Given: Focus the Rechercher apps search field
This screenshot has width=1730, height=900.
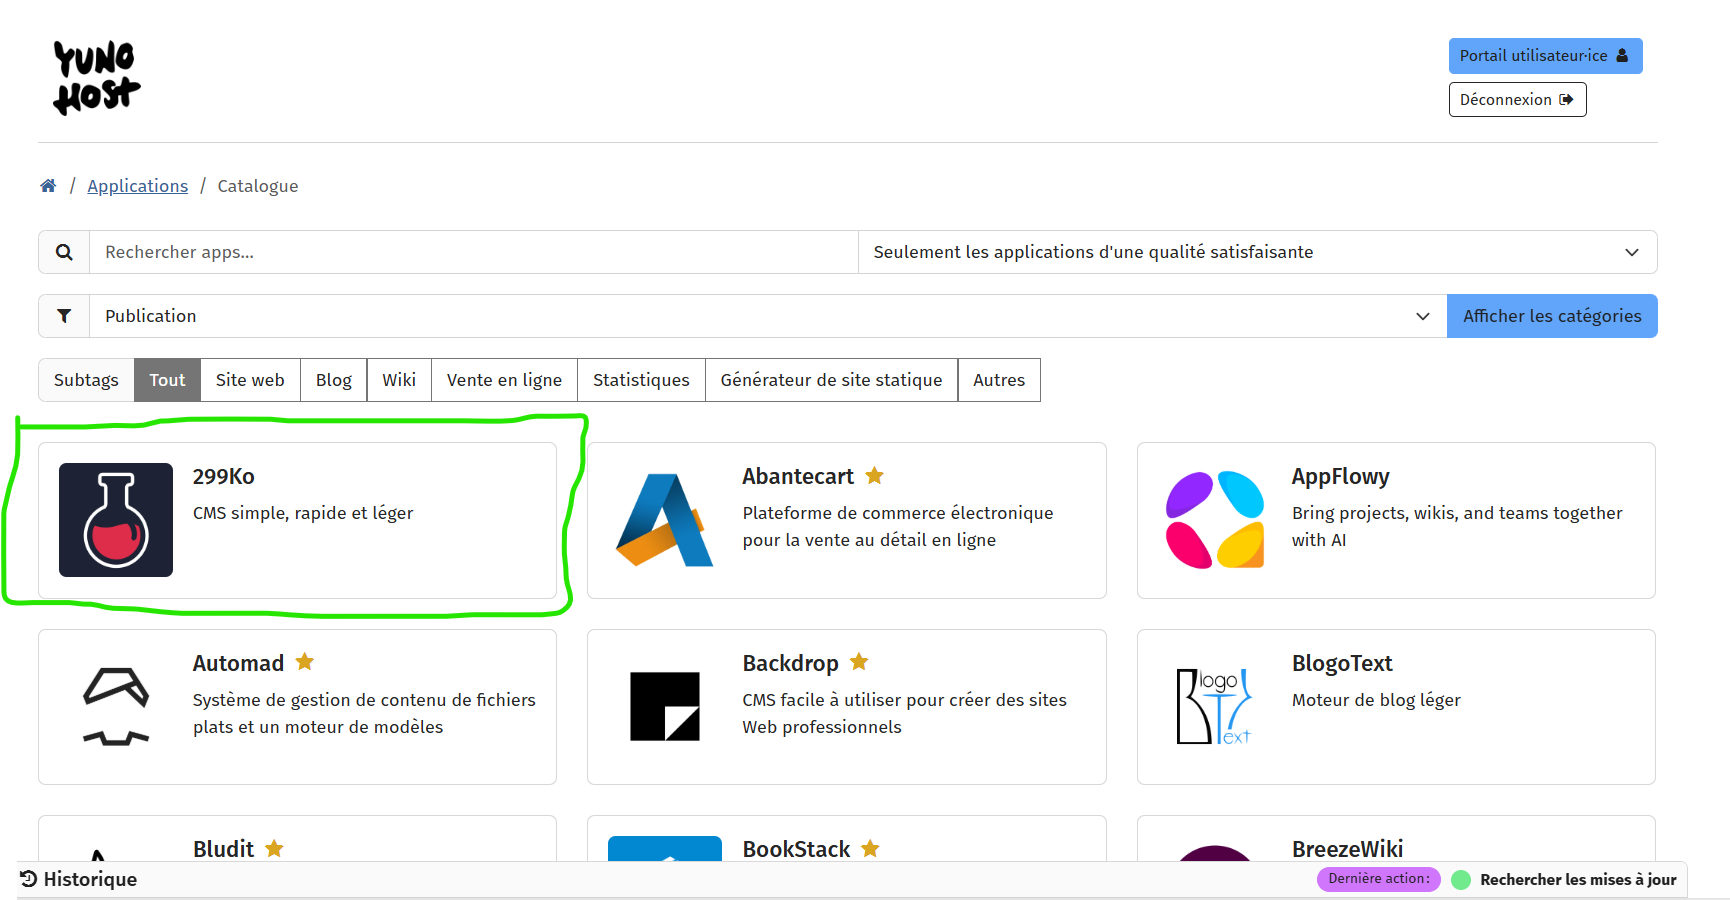Looking at the screenshot, I should (474, 252).
